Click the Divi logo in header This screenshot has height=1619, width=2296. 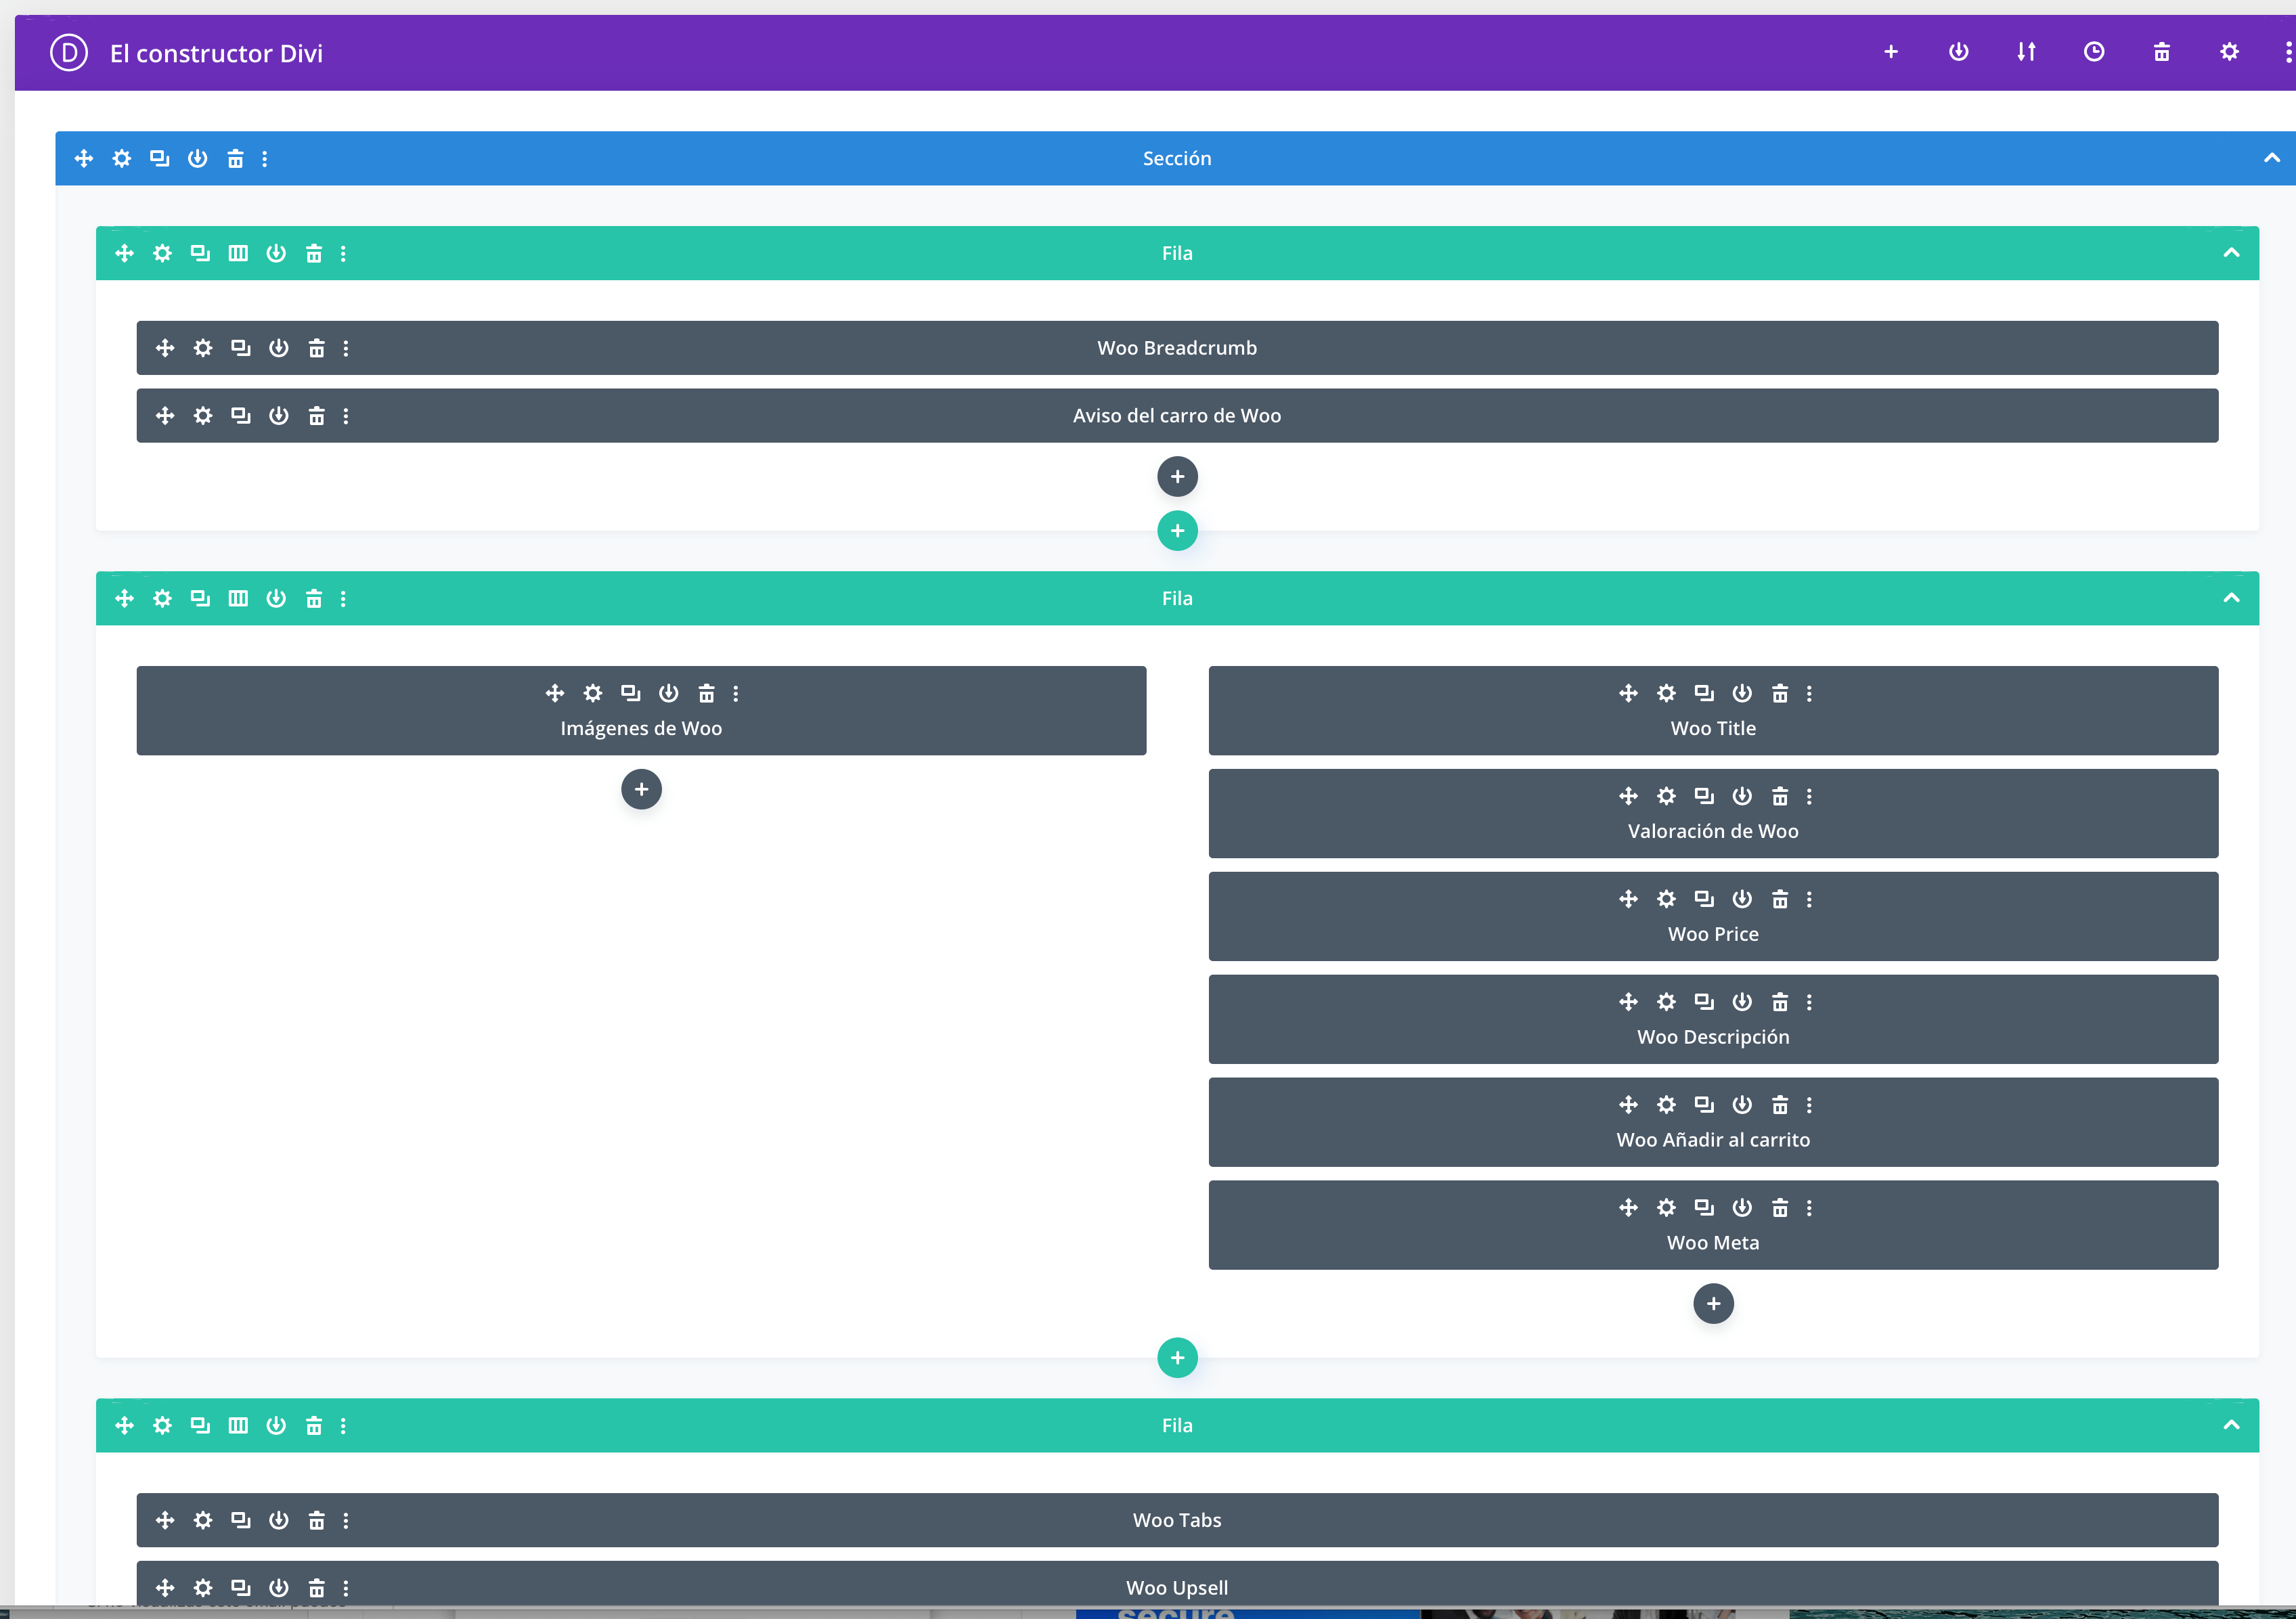(69, 53)
